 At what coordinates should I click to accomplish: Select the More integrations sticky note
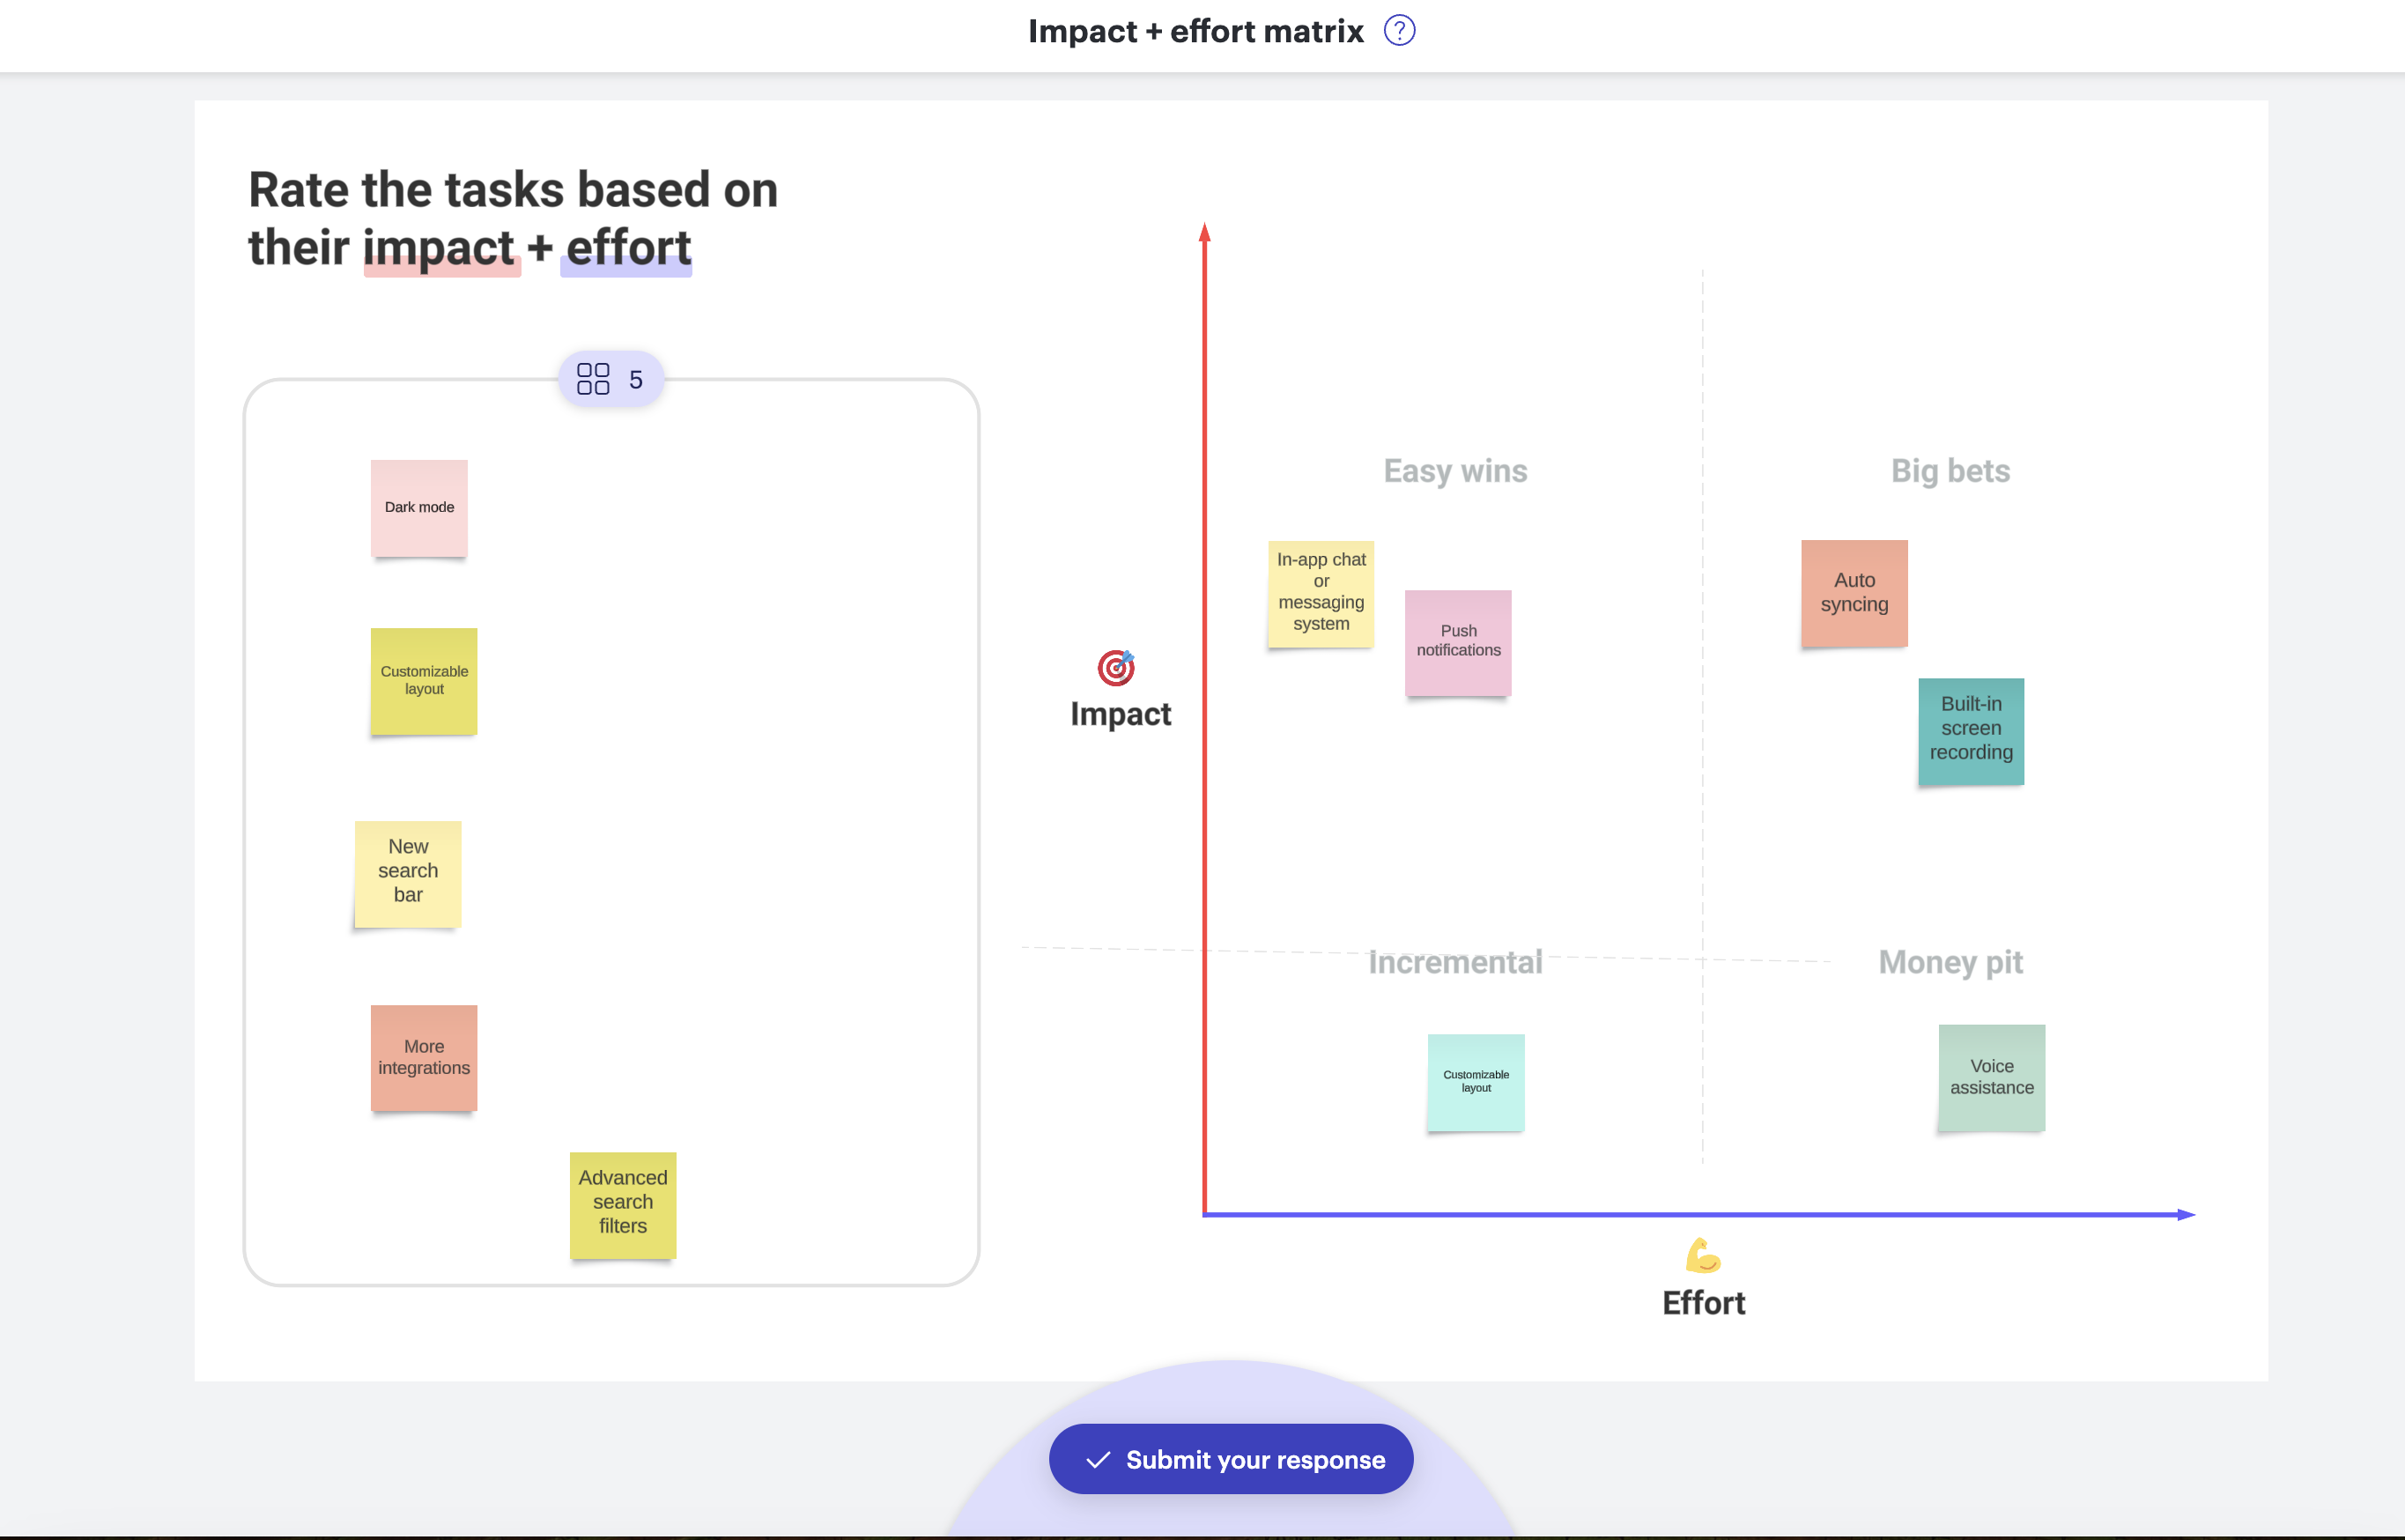click(x=424, y=1057)
